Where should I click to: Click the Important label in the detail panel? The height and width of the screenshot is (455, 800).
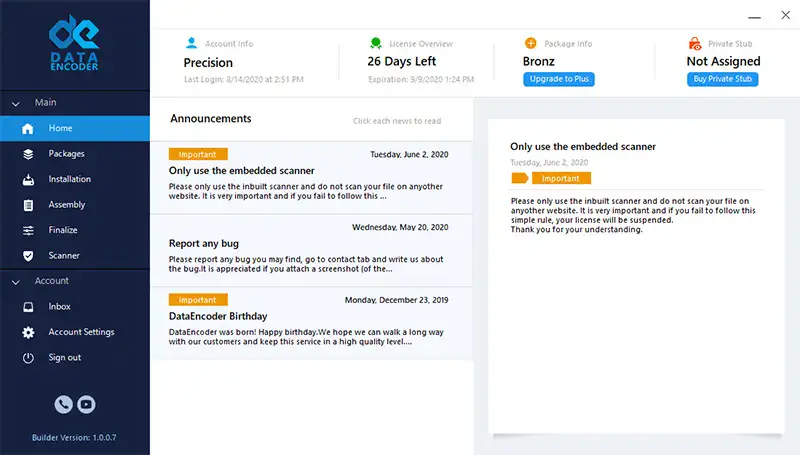click(561, 178)
